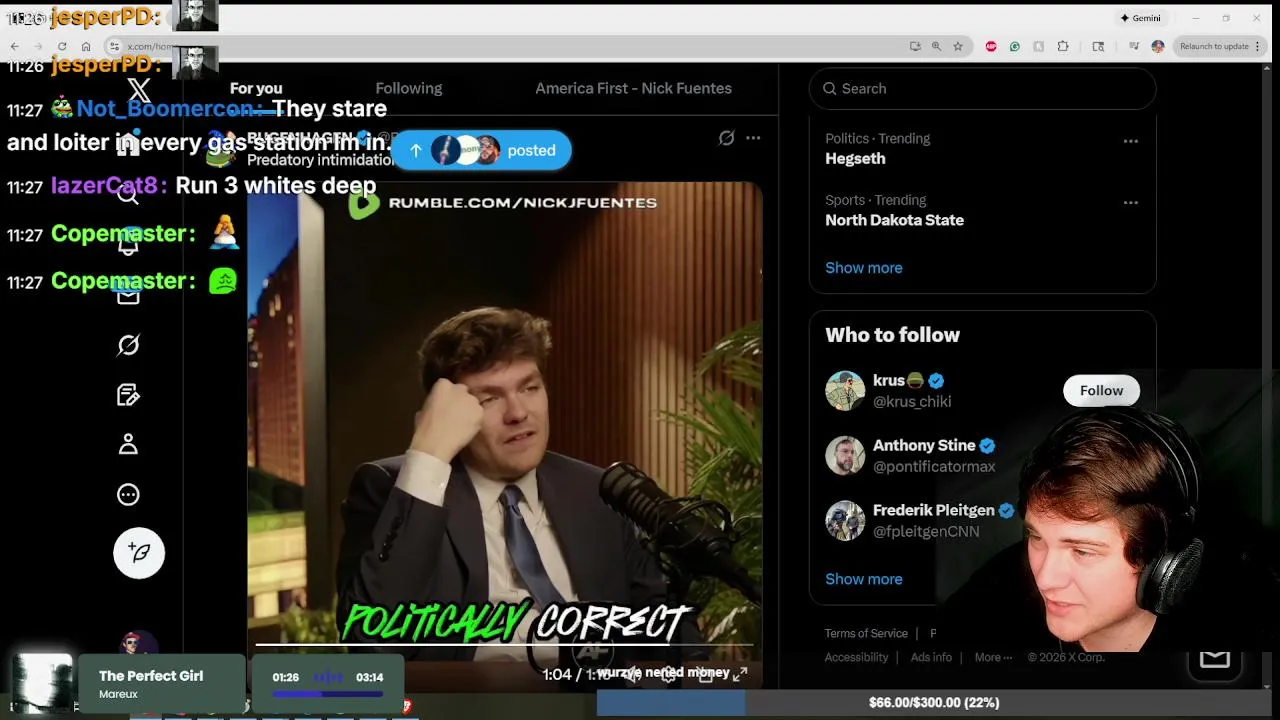
Task: Open the AdBlock Plus extension icon
Action: (x=991, y=46)
